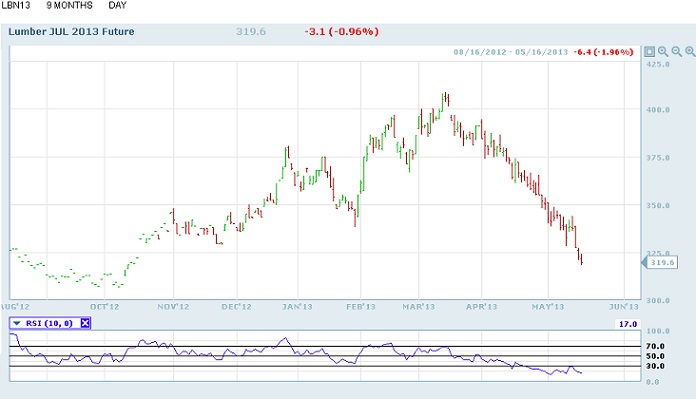Image resolution: width=696 pixels, height=399 pixels.
Task: Click the -6.4 (-1.96%) period change
Action: [x=604, y=52]
